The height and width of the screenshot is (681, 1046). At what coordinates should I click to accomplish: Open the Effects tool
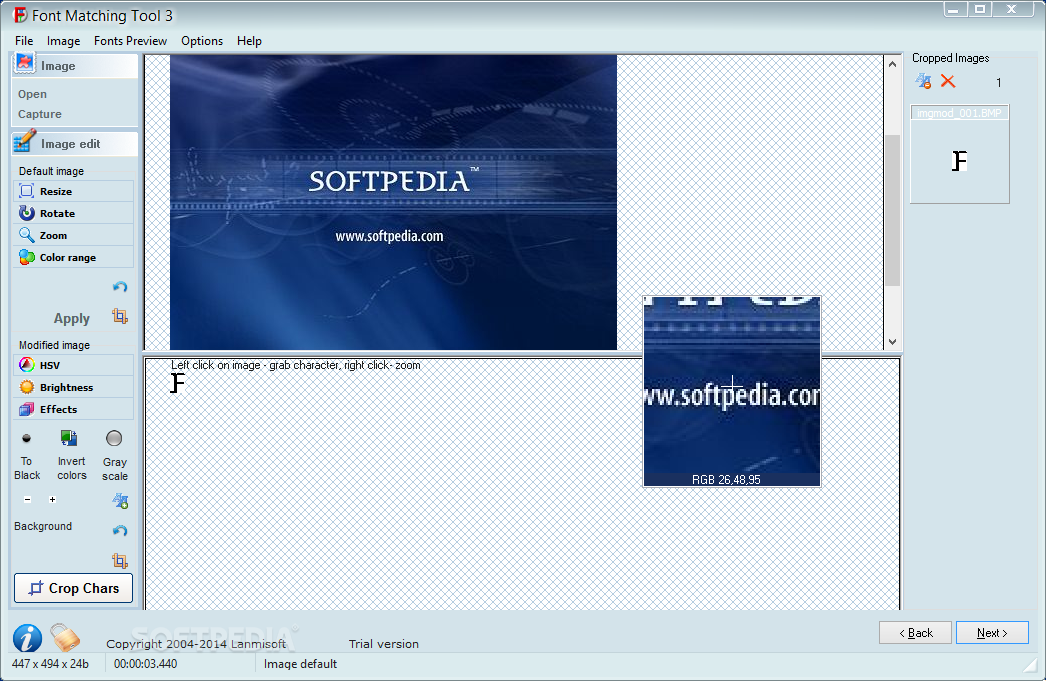73,410
